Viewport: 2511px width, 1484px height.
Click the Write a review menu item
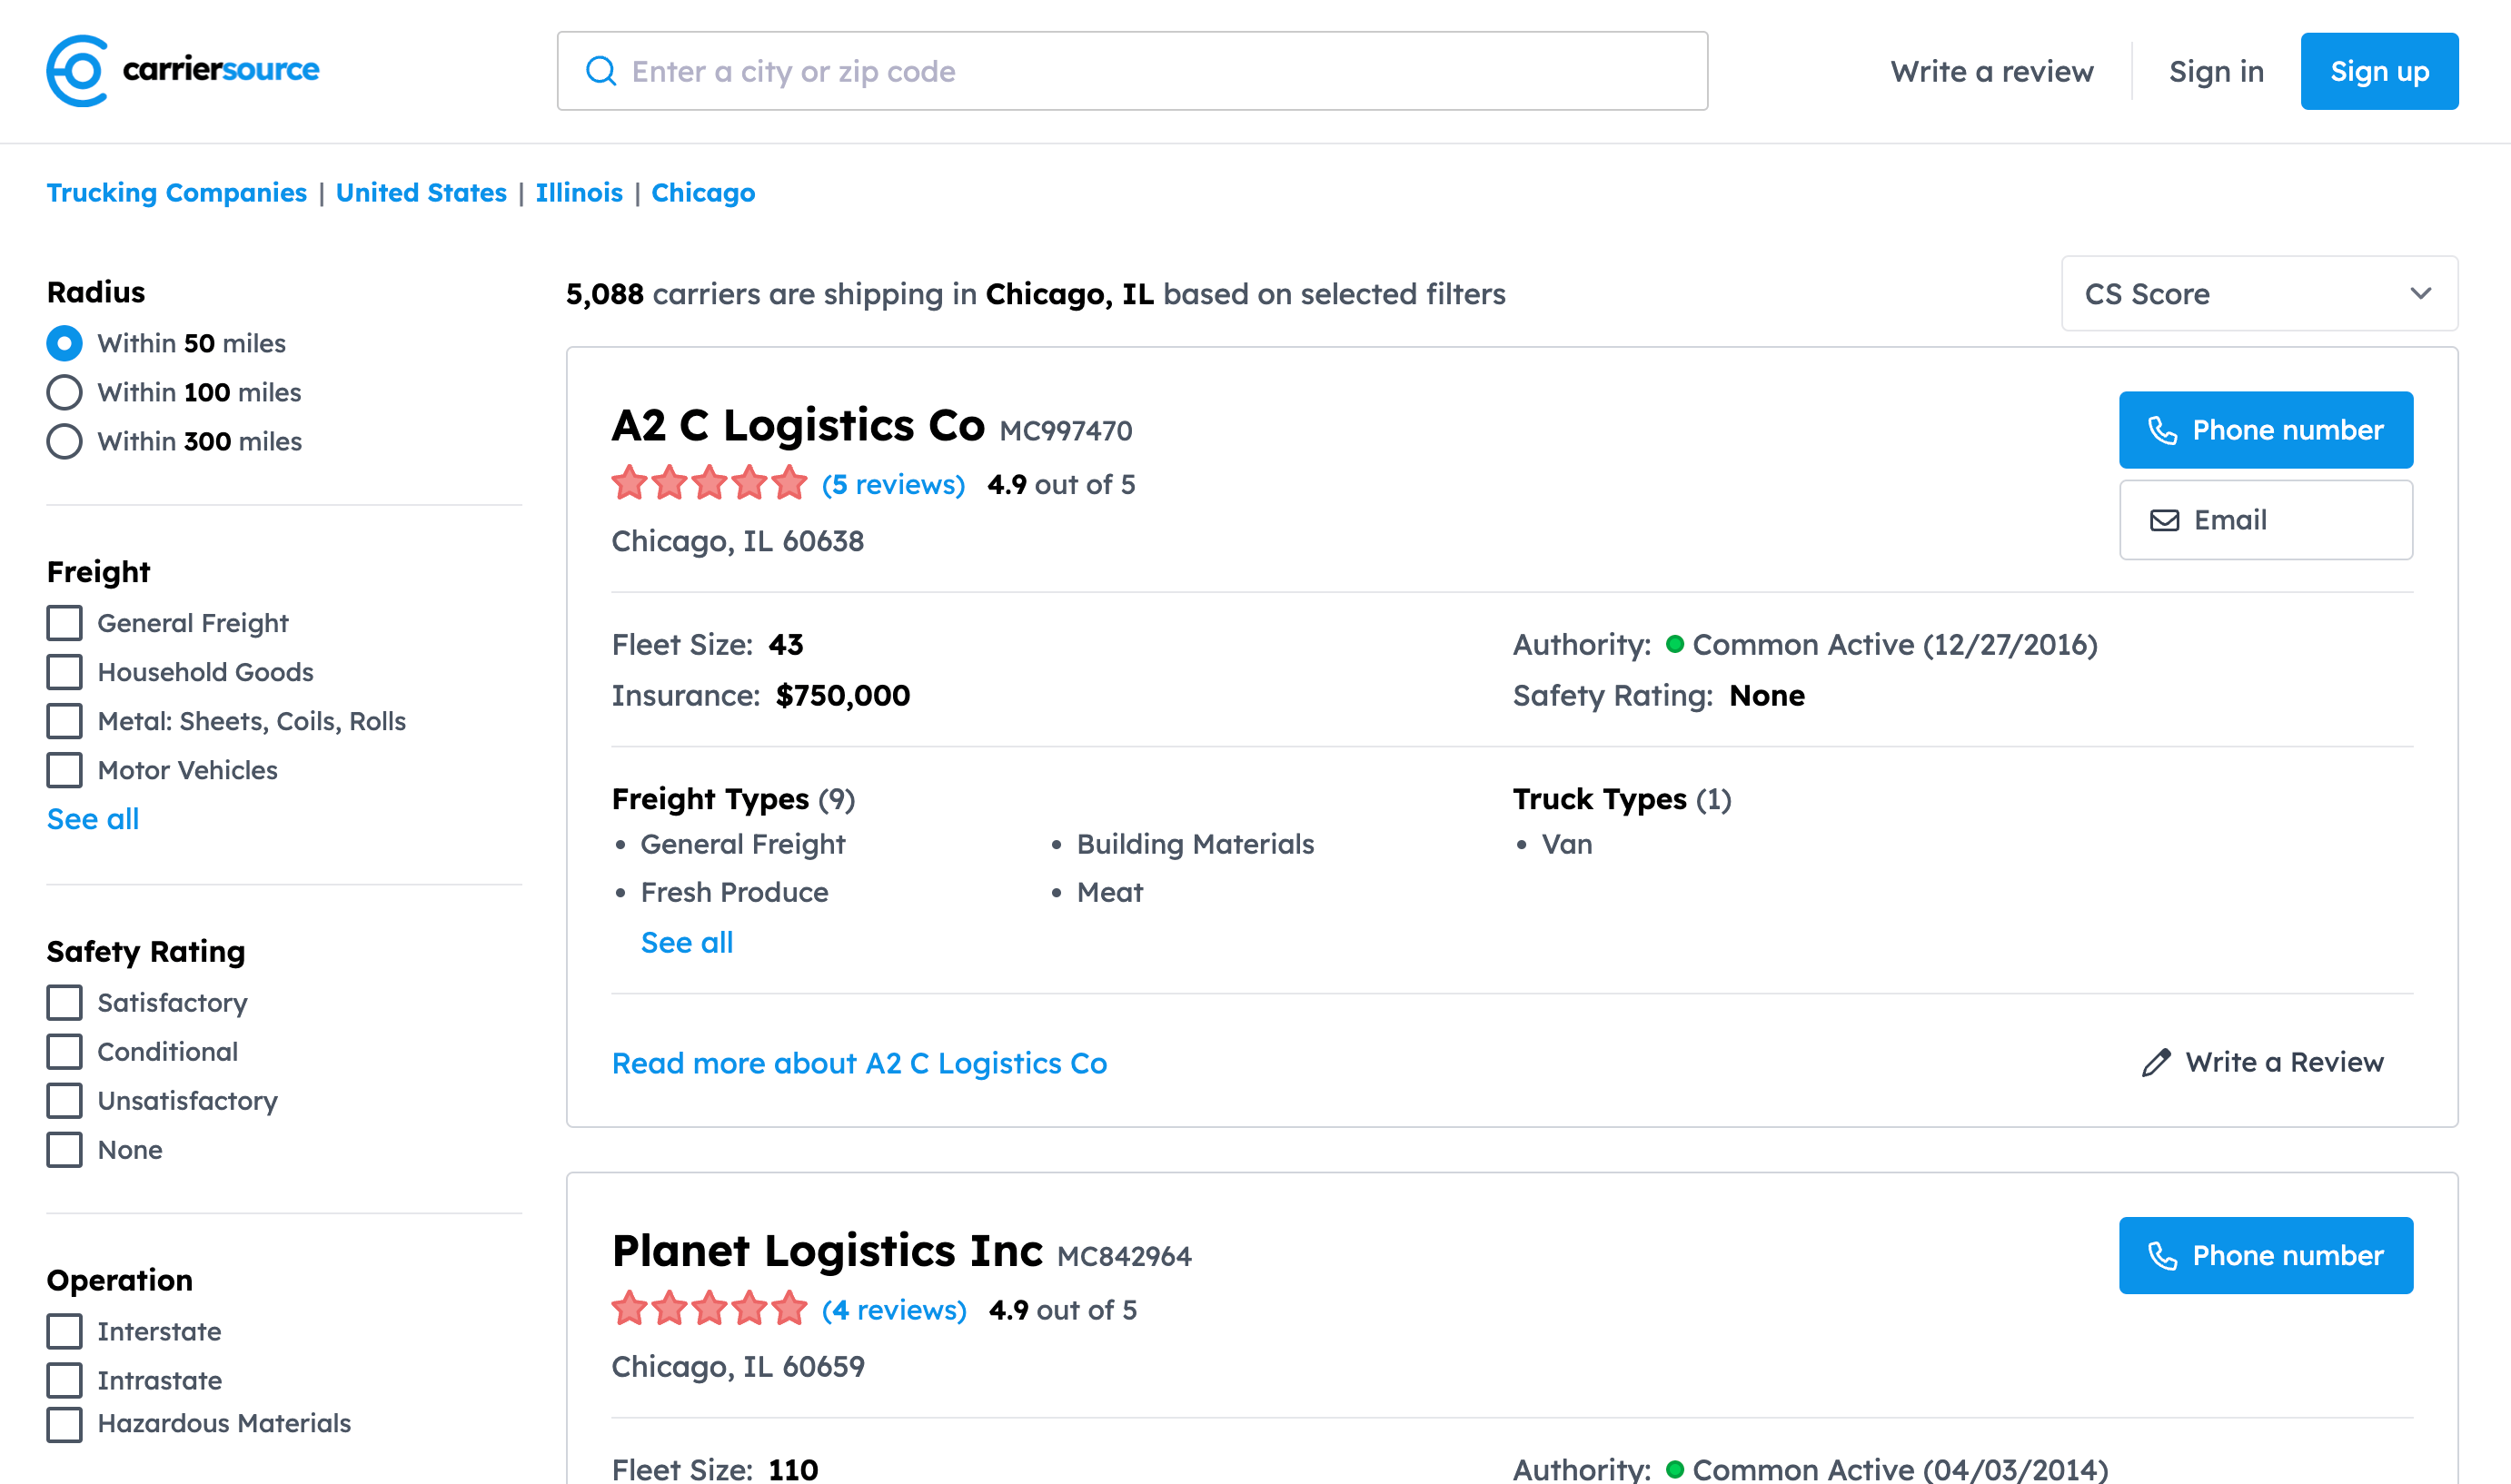[1991, 71]
